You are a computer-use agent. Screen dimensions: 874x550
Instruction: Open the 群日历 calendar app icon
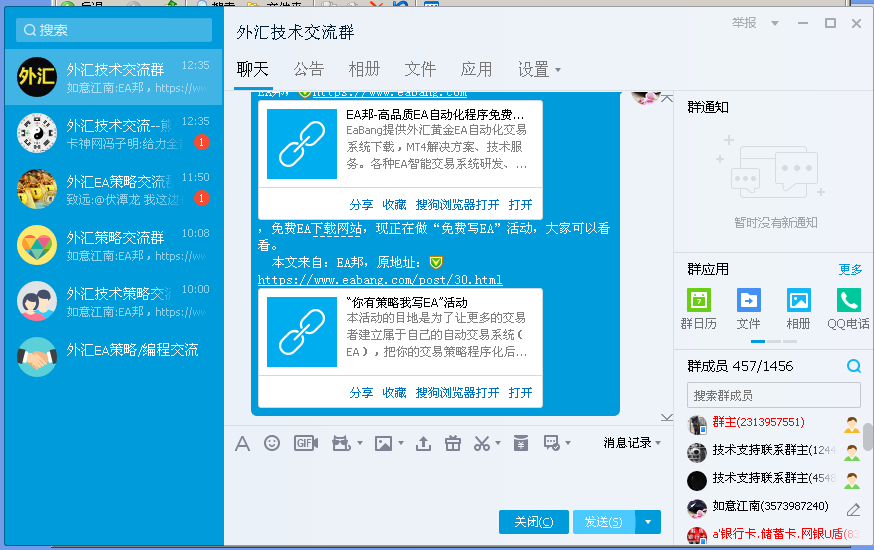coord(698,300)
